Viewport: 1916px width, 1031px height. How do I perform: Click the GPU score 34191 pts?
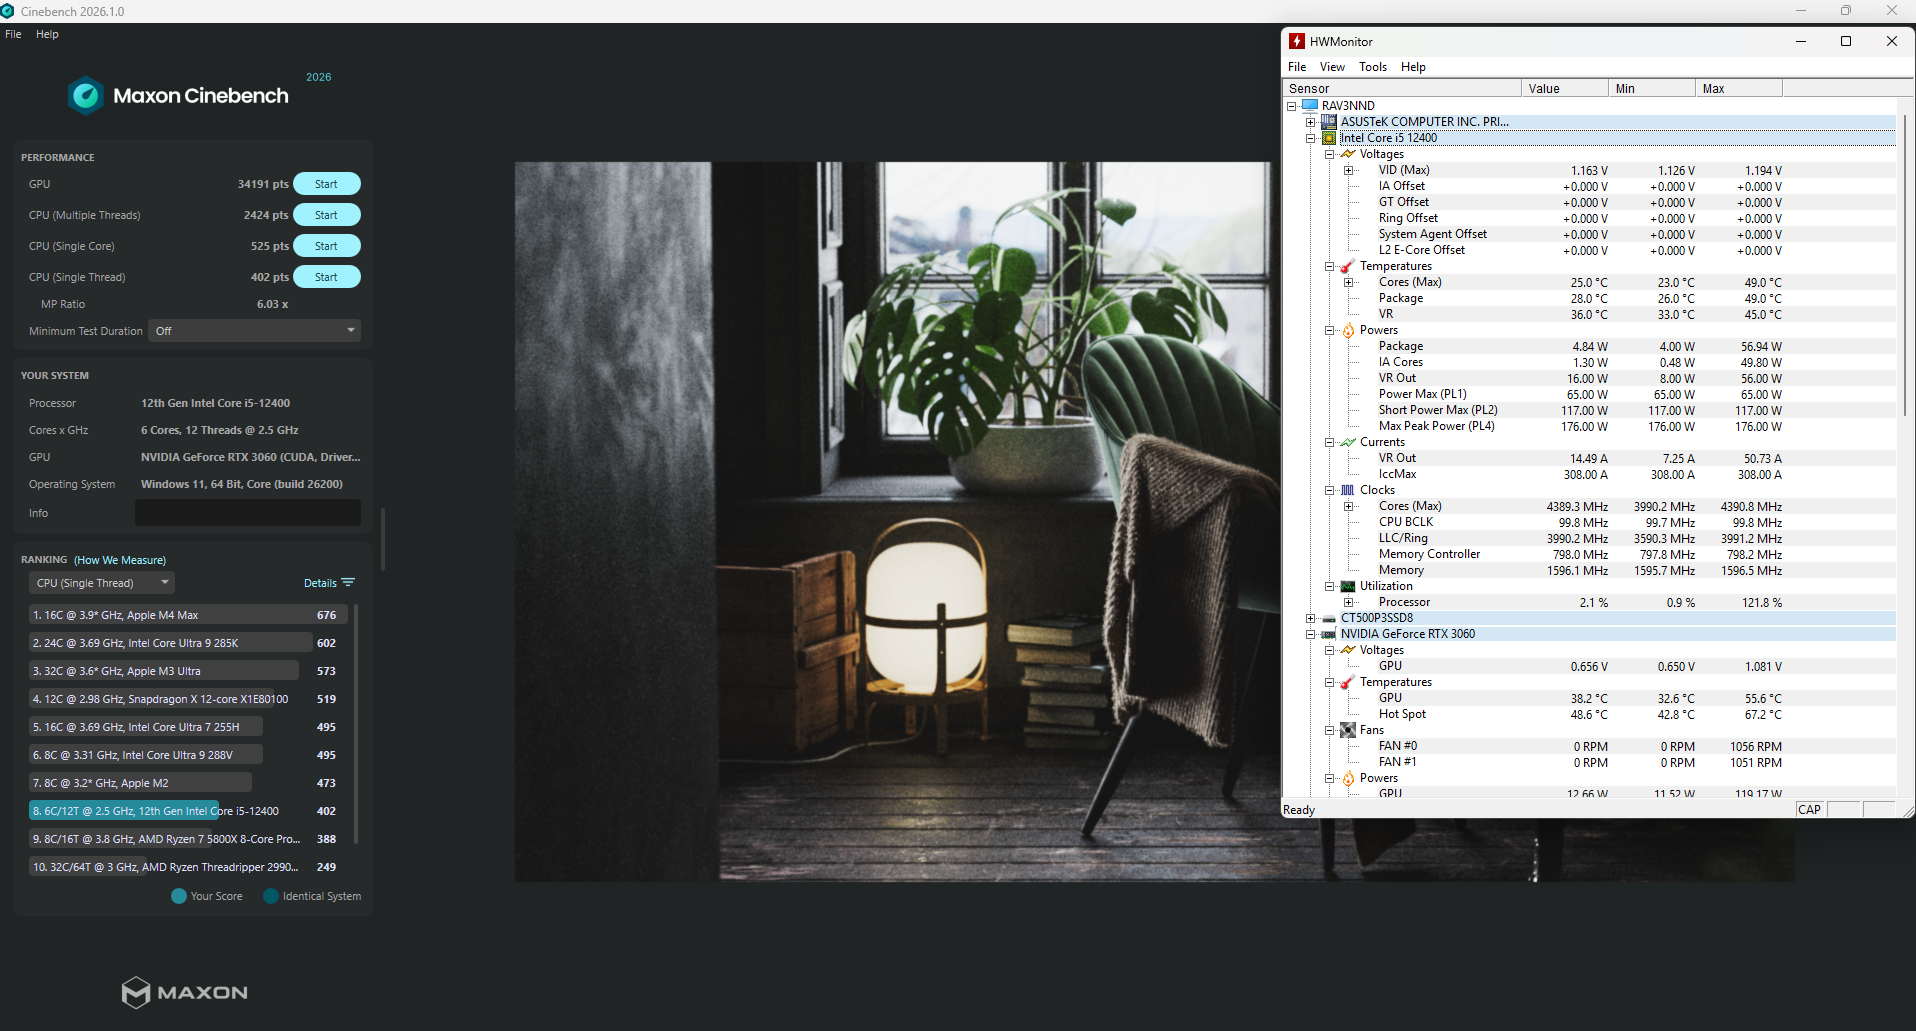263,184
